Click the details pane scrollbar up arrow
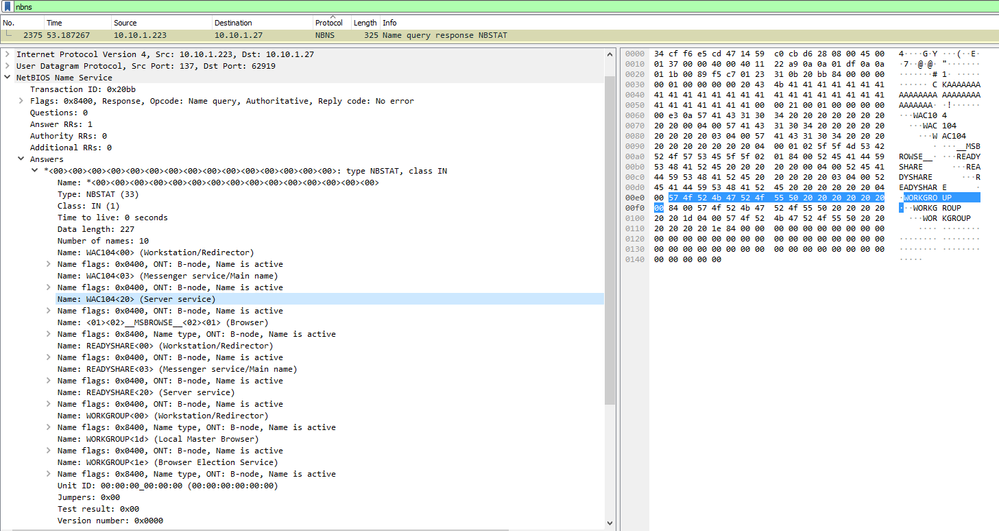999x531 pixels. [610, 55]
